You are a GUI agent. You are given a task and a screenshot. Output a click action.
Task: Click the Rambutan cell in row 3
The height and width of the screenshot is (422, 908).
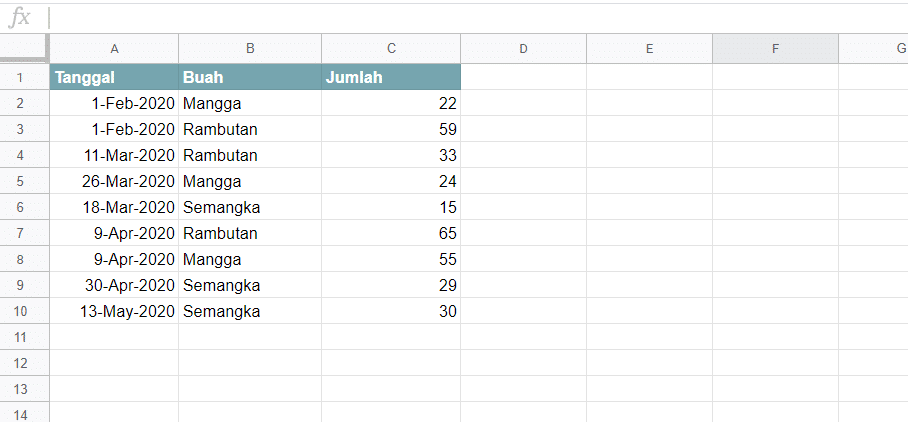pyautogui.click(x=250, y=129)
